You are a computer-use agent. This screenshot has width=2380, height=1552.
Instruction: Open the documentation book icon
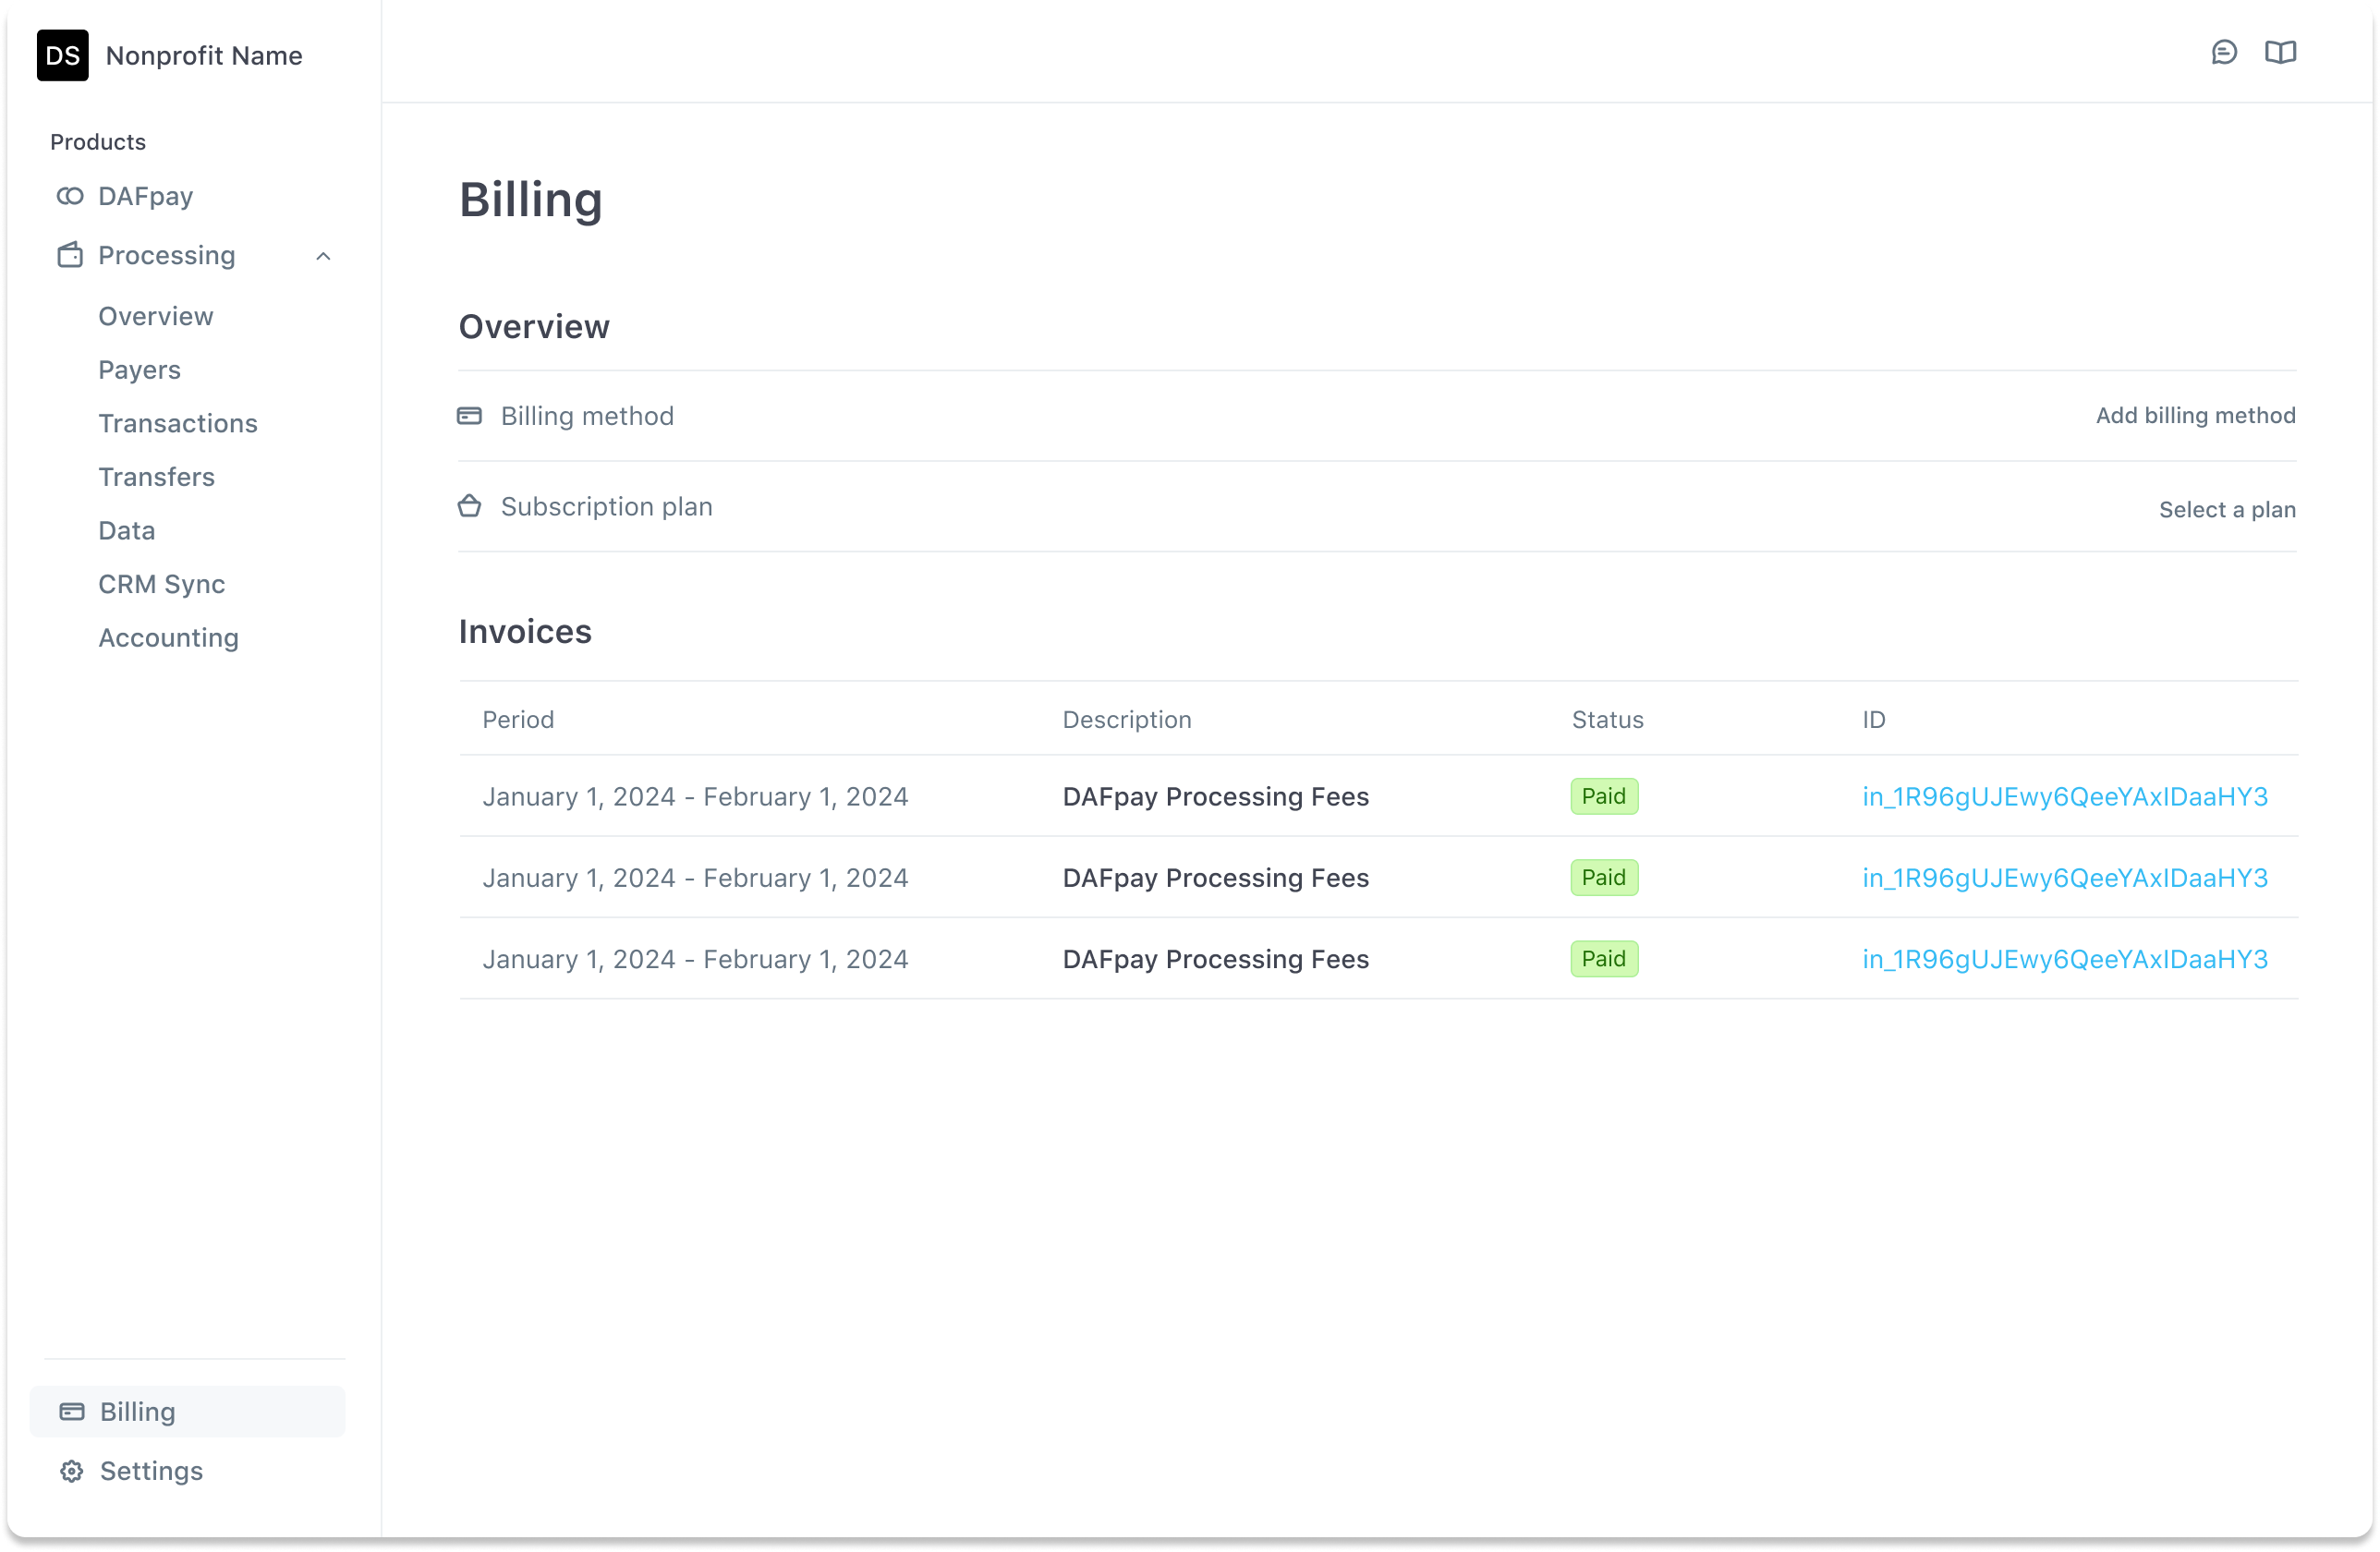2280,52
